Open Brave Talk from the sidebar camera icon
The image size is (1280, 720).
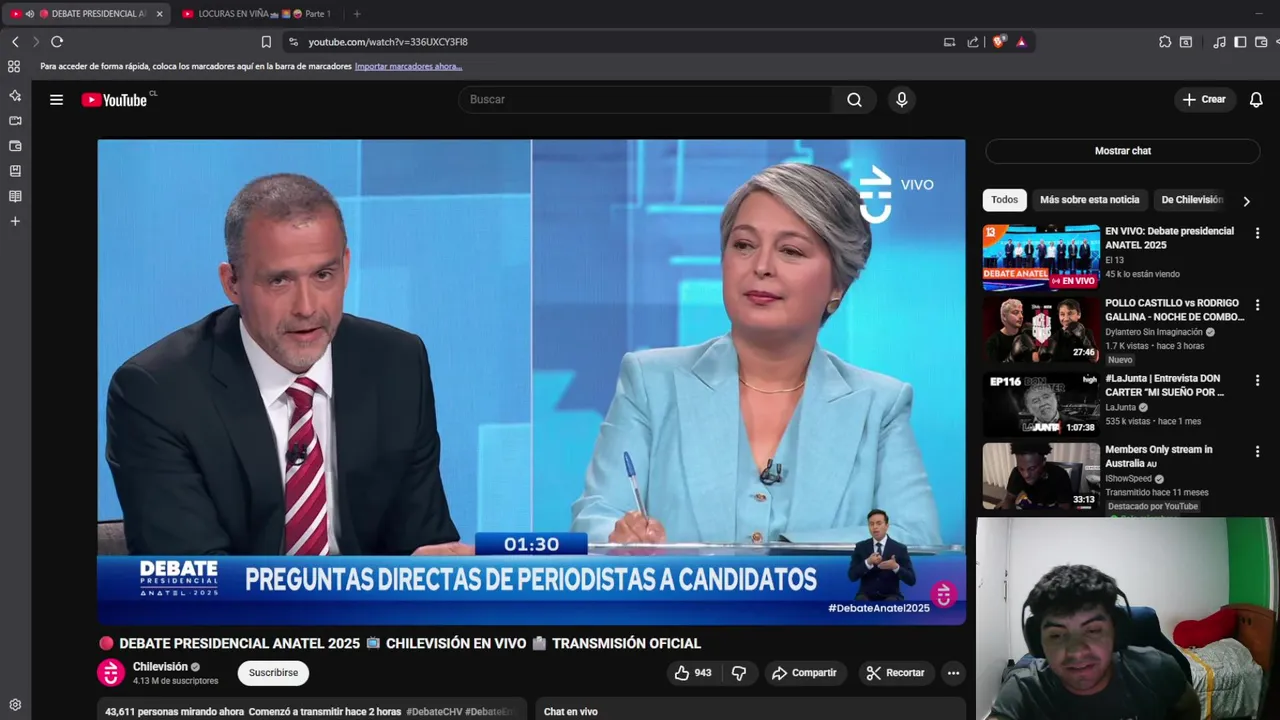pos(15,121)
